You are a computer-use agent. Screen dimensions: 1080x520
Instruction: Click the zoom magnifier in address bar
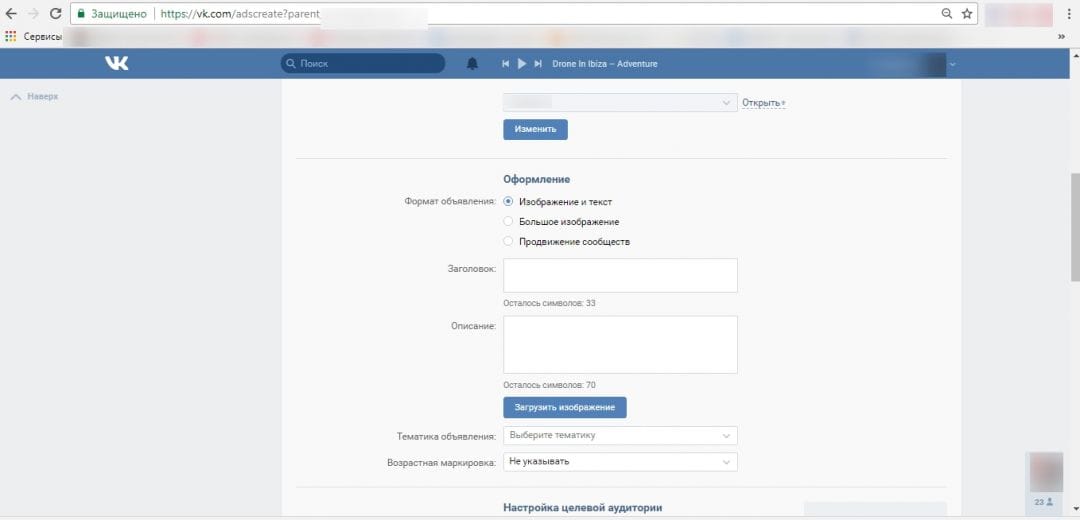coord(947,13)
